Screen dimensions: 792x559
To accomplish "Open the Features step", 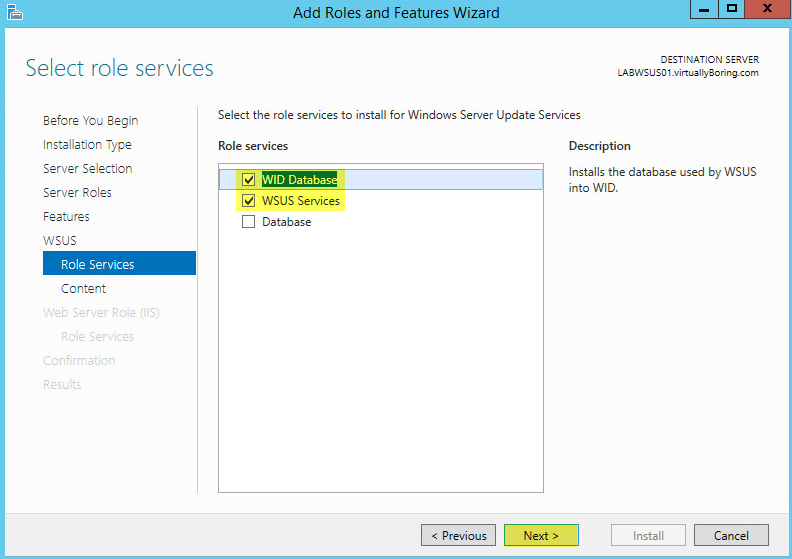I will [66, 217].
